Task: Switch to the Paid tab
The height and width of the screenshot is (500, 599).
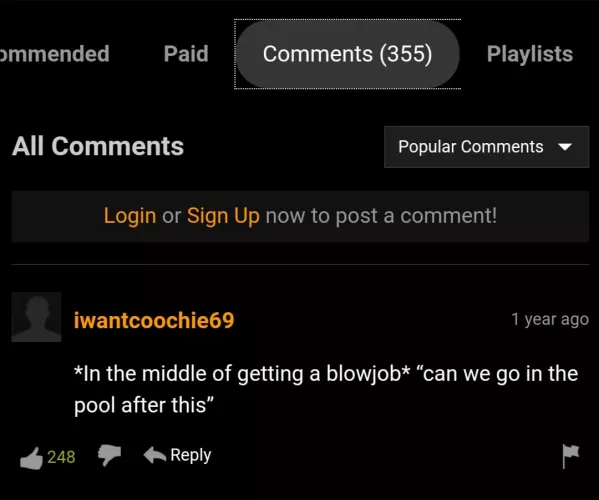Action: coord(186,53)
